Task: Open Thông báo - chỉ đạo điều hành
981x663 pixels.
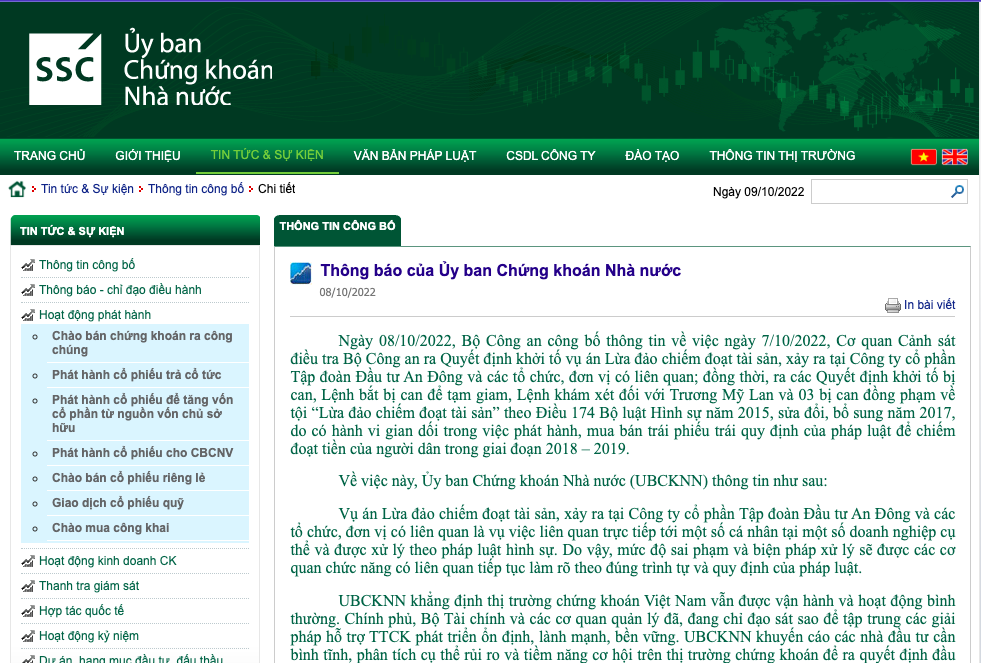Action: (x=120, y=290)
